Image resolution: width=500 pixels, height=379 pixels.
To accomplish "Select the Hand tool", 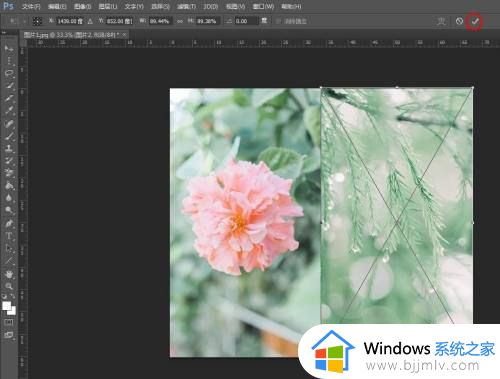I will pos(9,274).
